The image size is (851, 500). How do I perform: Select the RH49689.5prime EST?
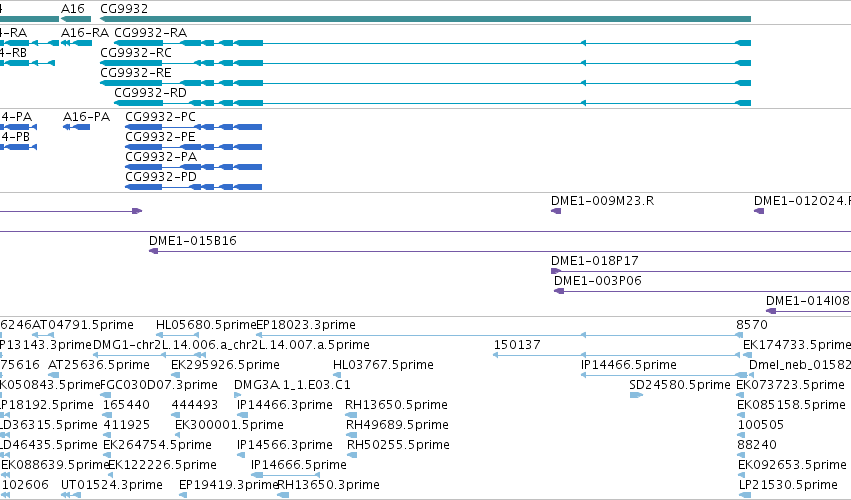pyautogui.click(x=352, y=435)
